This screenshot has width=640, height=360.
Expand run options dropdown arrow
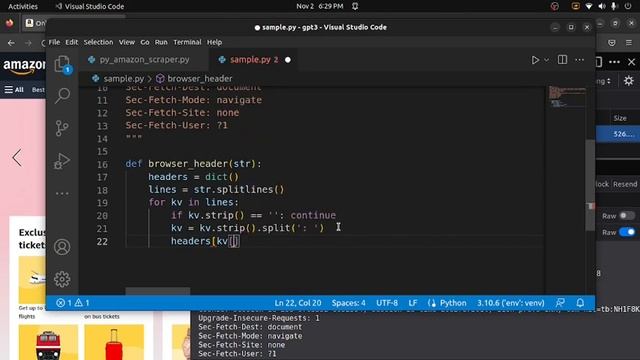click(547, 60)
